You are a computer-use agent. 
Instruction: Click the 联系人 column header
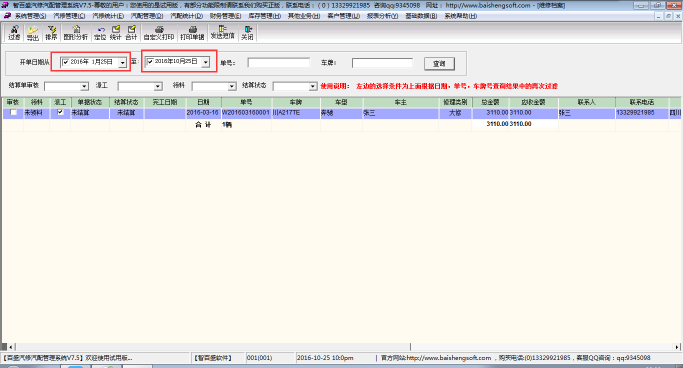(587, 102)
